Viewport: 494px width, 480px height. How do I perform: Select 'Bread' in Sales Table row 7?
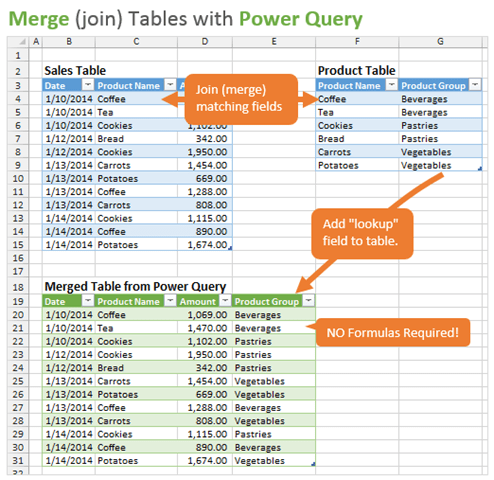tap(136, 139)
